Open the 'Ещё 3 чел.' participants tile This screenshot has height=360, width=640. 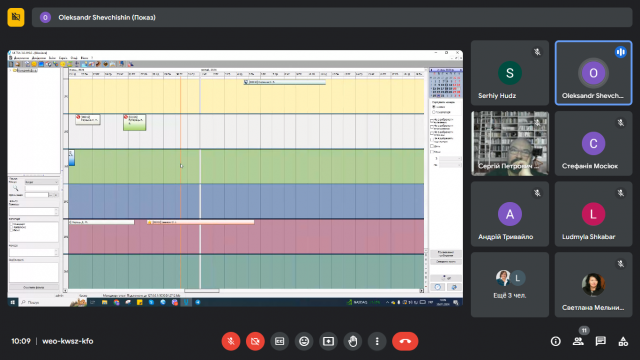[x=510, y=284]
